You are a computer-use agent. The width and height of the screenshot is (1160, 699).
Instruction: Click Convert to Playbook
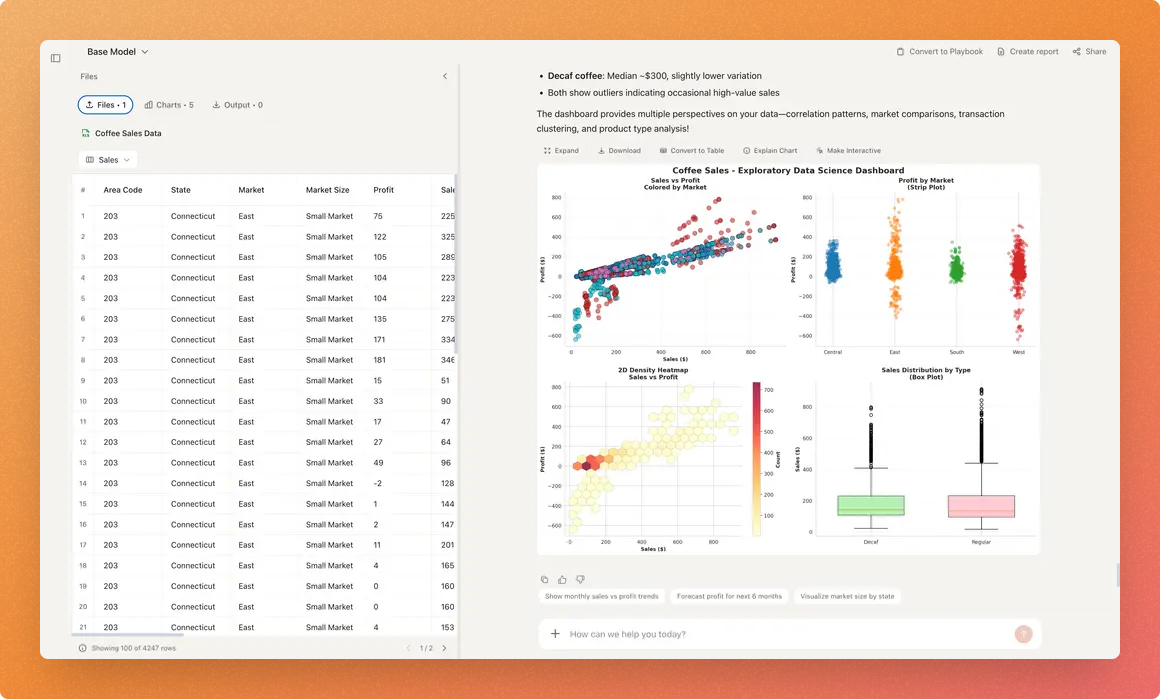940,51
